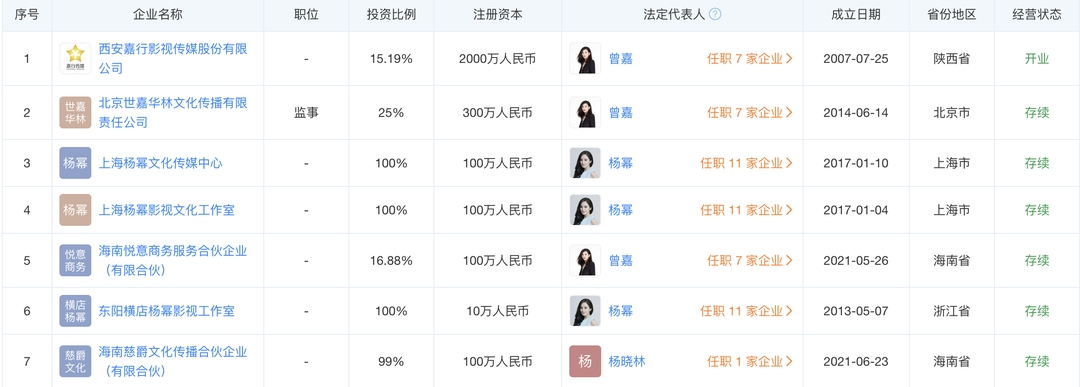Expand 任职 7 家企业 in row 2
Image resolution: width=1080 pixels, height=387 pixels.
click(750, 112)
